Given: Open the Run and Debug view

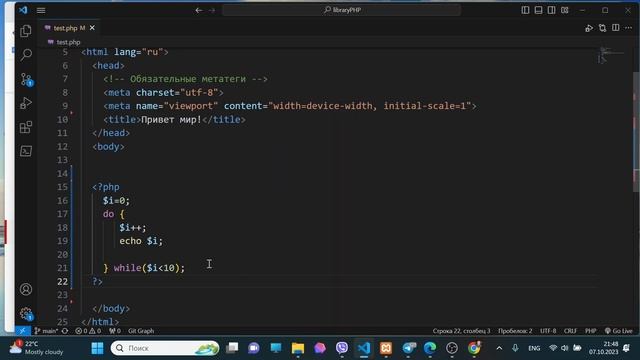Looking at the screenshot, I should coord(26,103).
